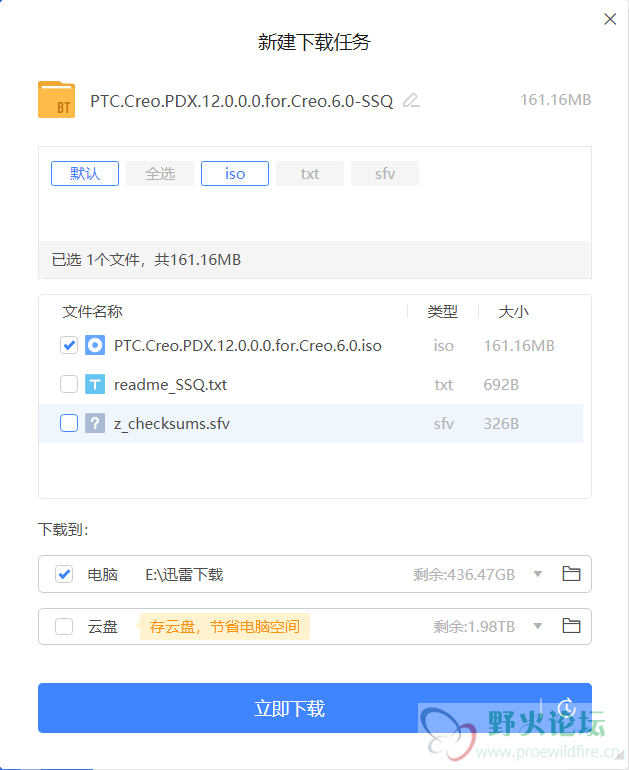Close the 新建下载任务 dialog
This screenshot has width=629, height=770.
click(610, 19)
